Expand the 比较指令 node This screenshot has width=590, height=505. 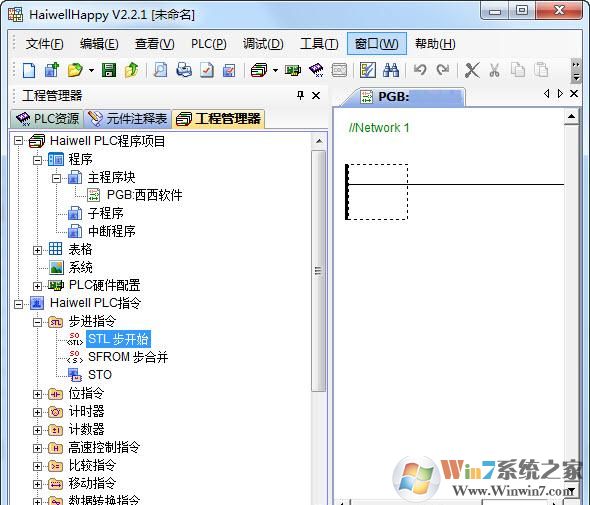pyautogui.click(x=37, y=466)
